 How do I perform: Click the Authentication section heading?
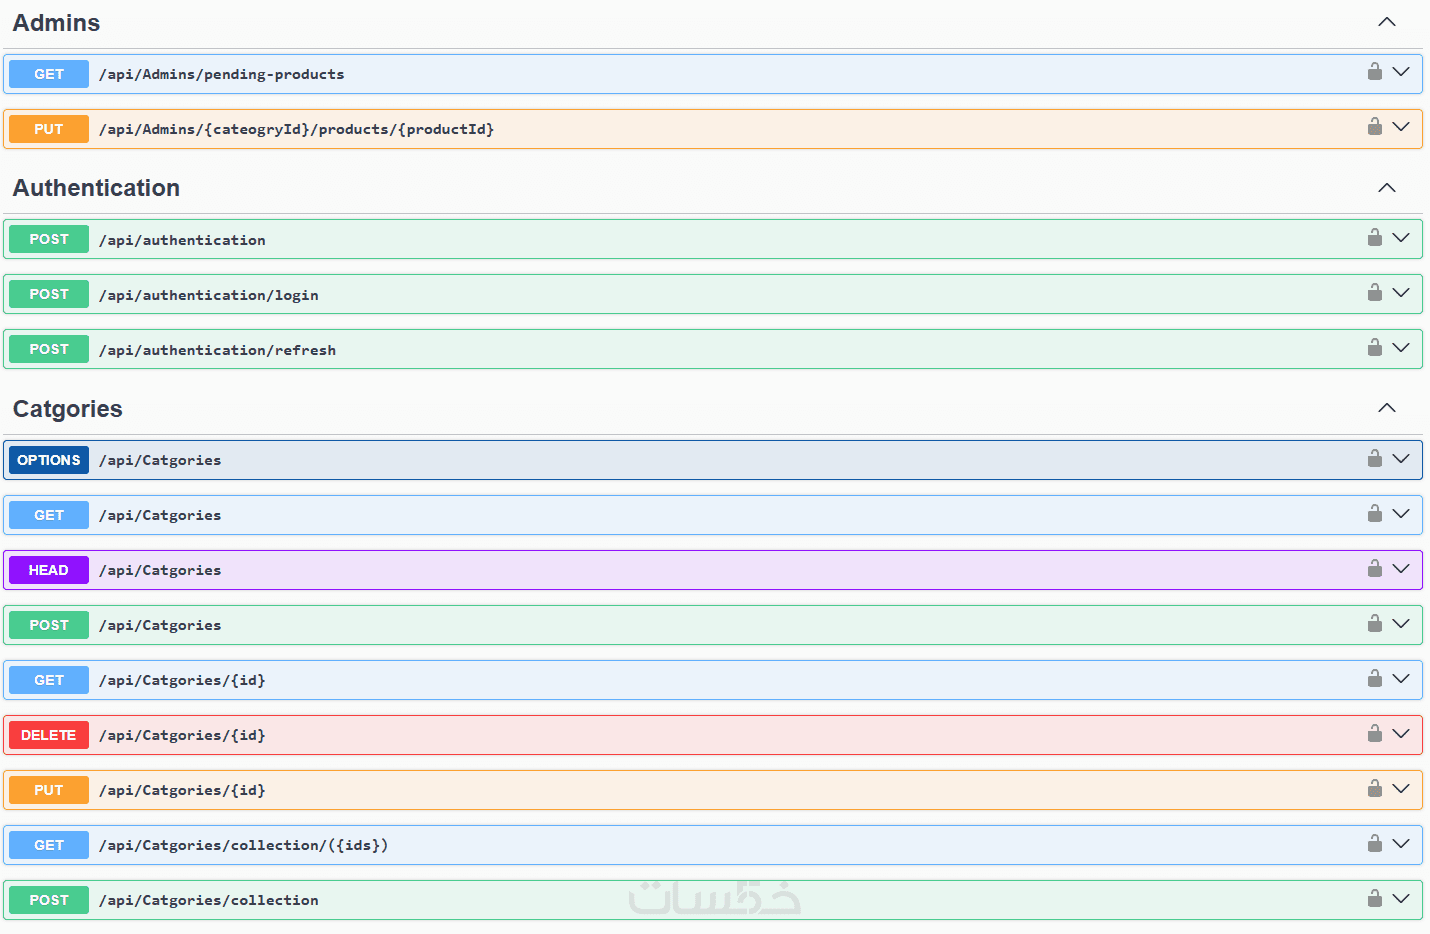96,188
